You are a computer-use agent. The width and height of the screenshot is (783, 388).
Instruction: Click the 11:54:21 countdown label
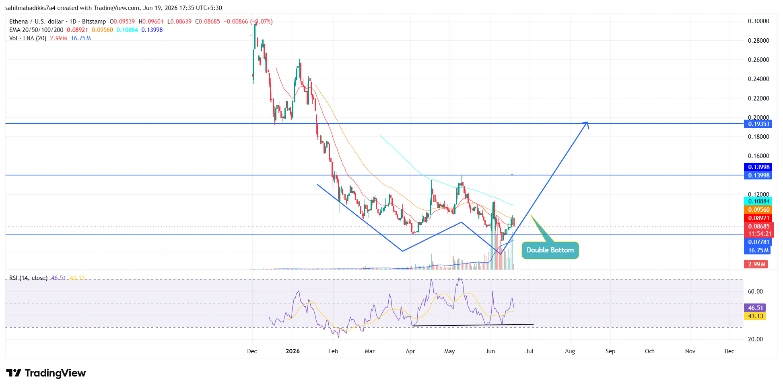tap(758, 233)
